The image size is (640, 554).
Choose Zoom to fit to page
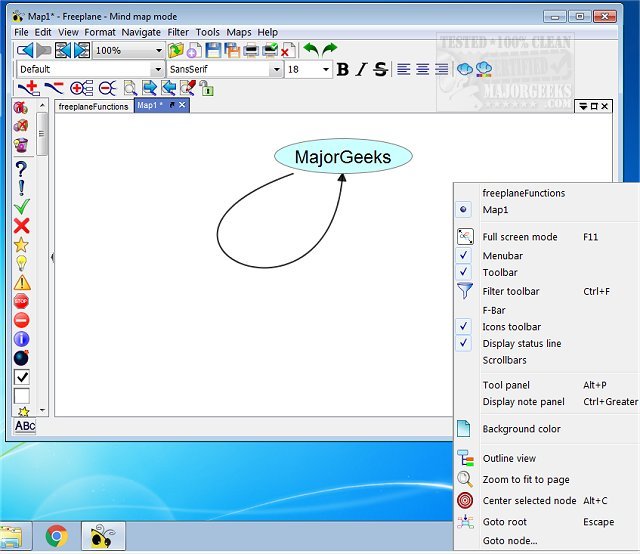pos(547,479)
